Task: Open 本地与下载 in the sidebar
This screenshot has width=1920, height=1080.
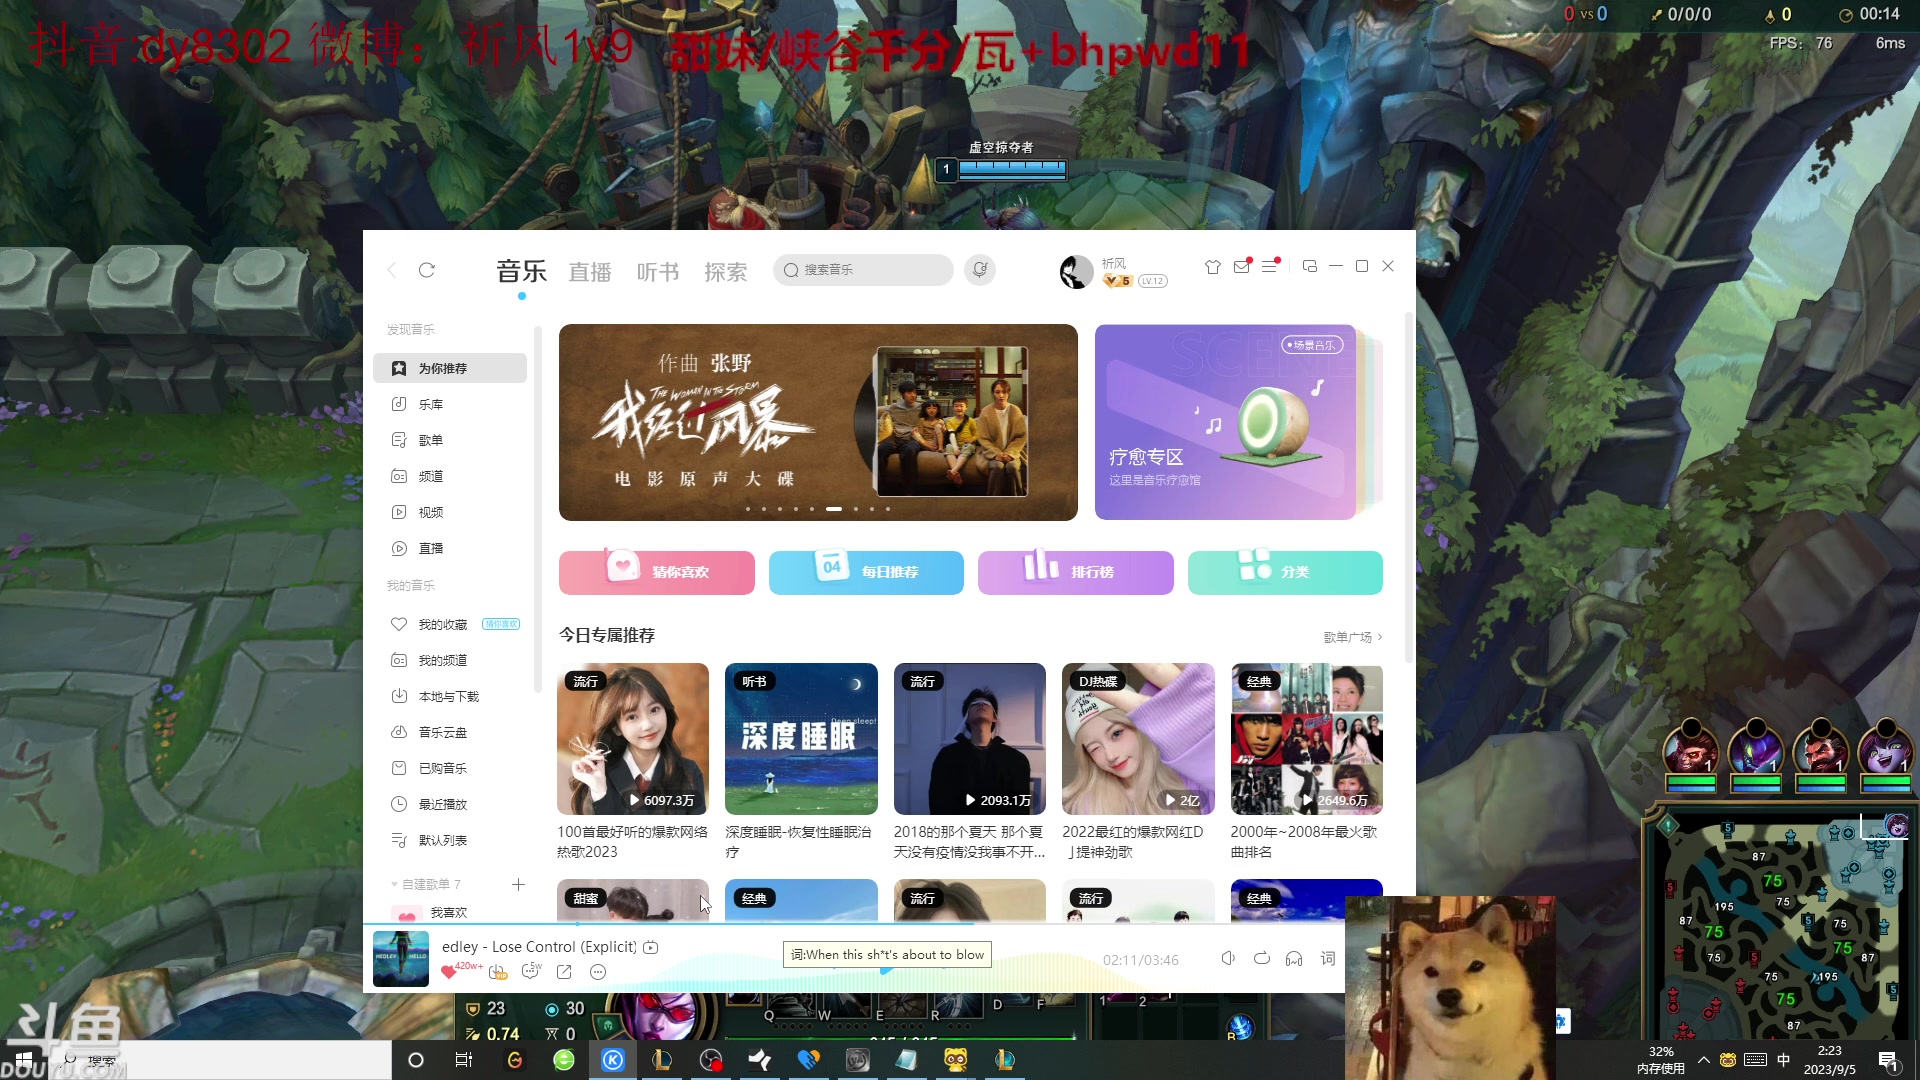Action: [x=450, y=696]
